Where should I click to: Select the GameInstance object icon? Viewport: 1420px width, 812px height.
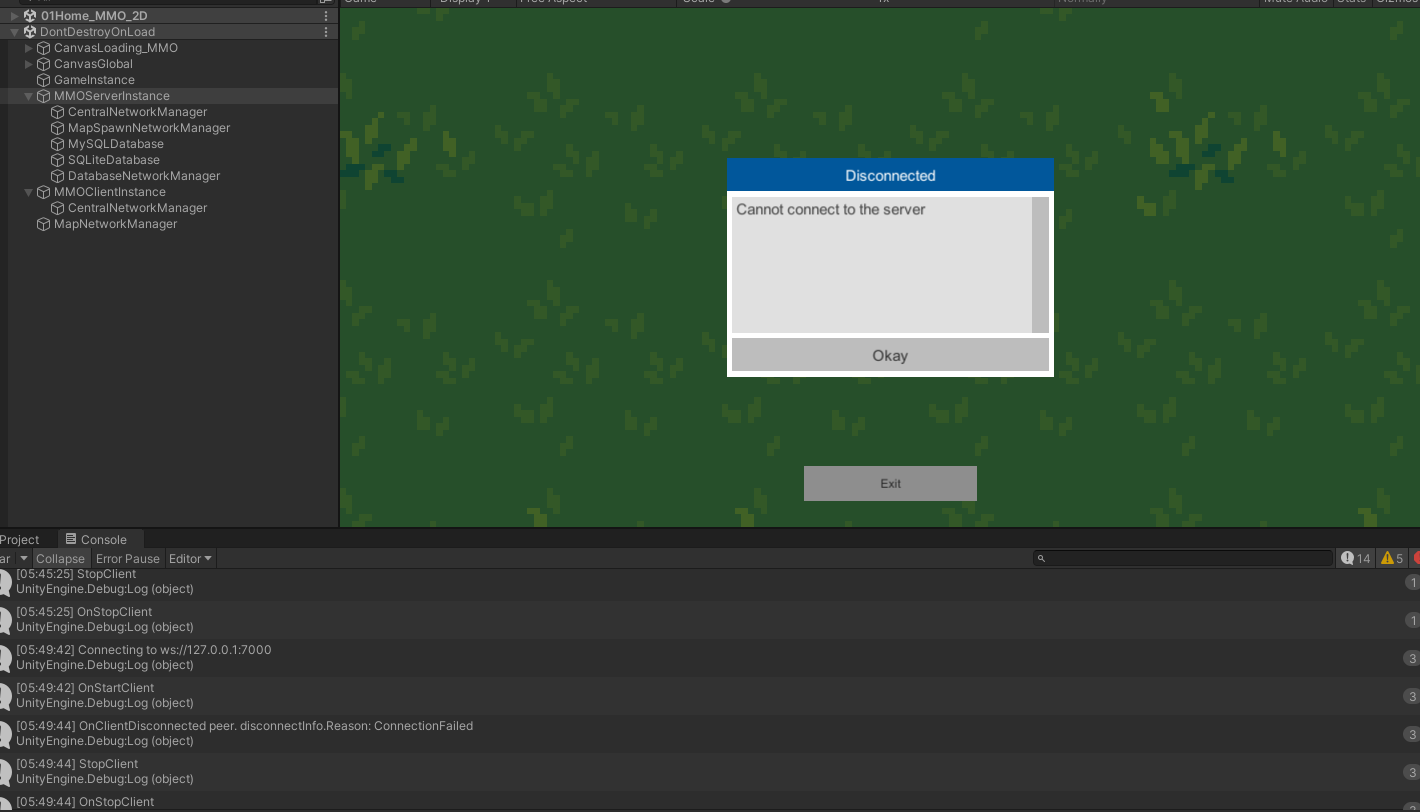click(x=43, y=79)
